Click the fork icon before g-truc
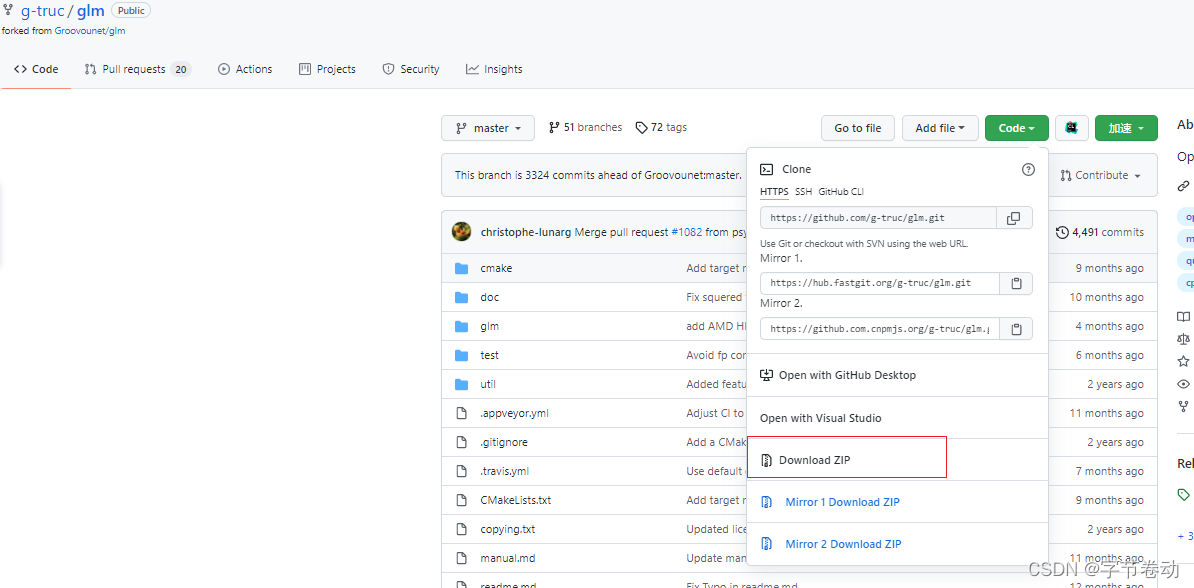Screen dimensions: 1194x588 click(x=8, y=10)
